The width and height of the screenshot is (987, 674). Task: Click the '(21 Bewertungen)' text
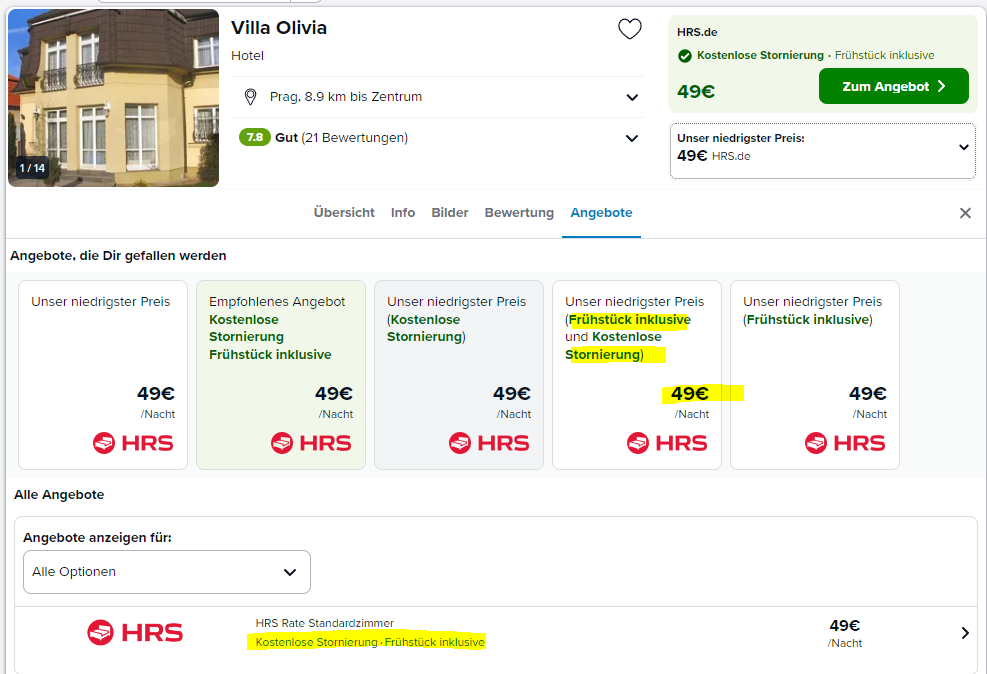coord(354,137)
